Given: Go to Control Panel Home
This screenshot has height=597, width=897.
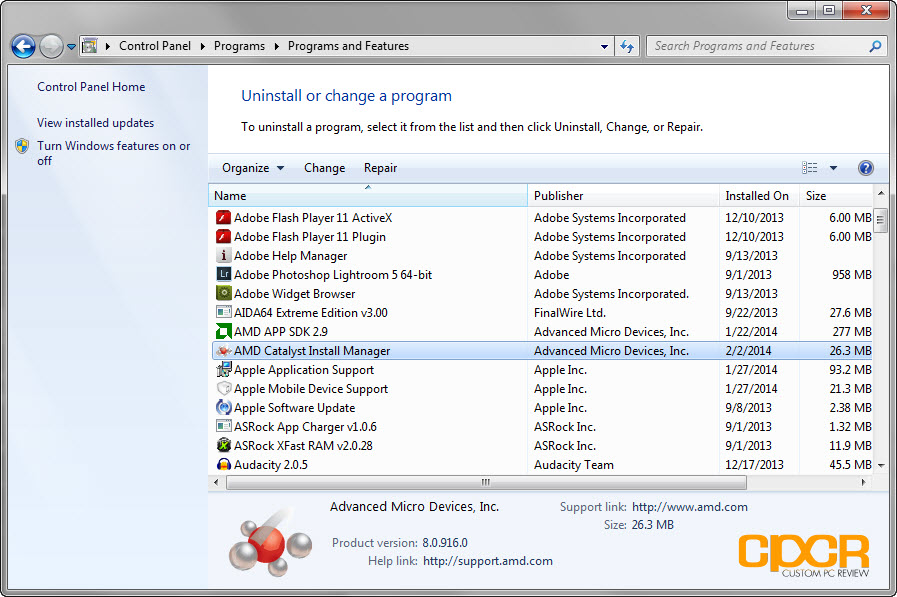Looking at the screenshot, I should (x=91, y=87).
